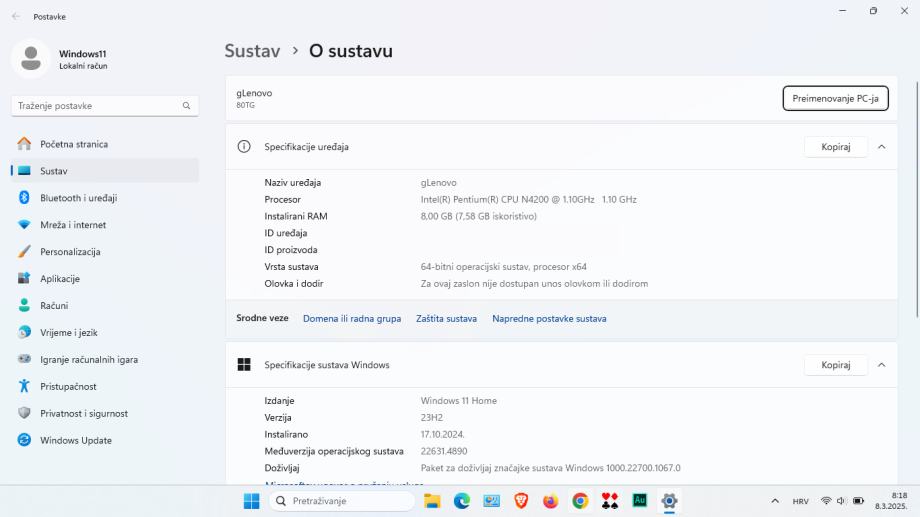Open the Zaštita sustava link

click(x=446, y=319)
